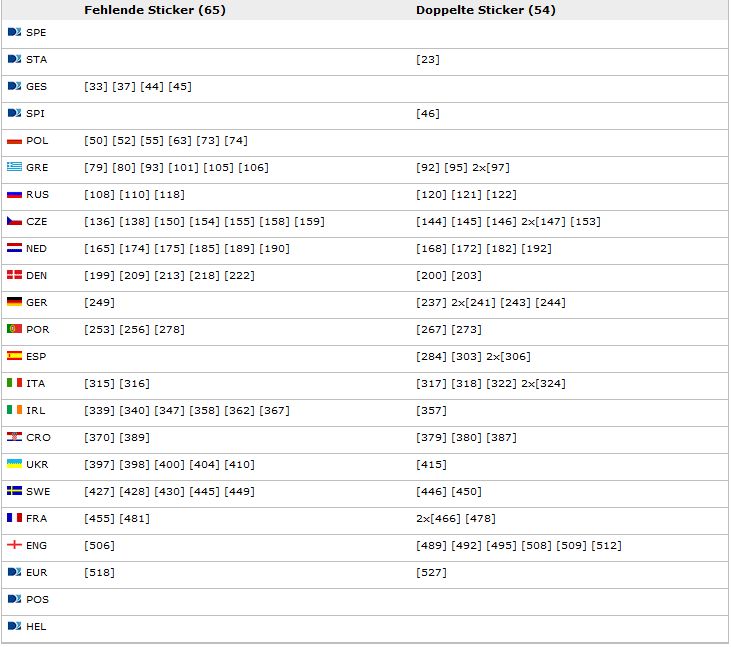Click the England flag icon
Screen dimensions: 731x647
pyautogui.click(x=14, y=545)
